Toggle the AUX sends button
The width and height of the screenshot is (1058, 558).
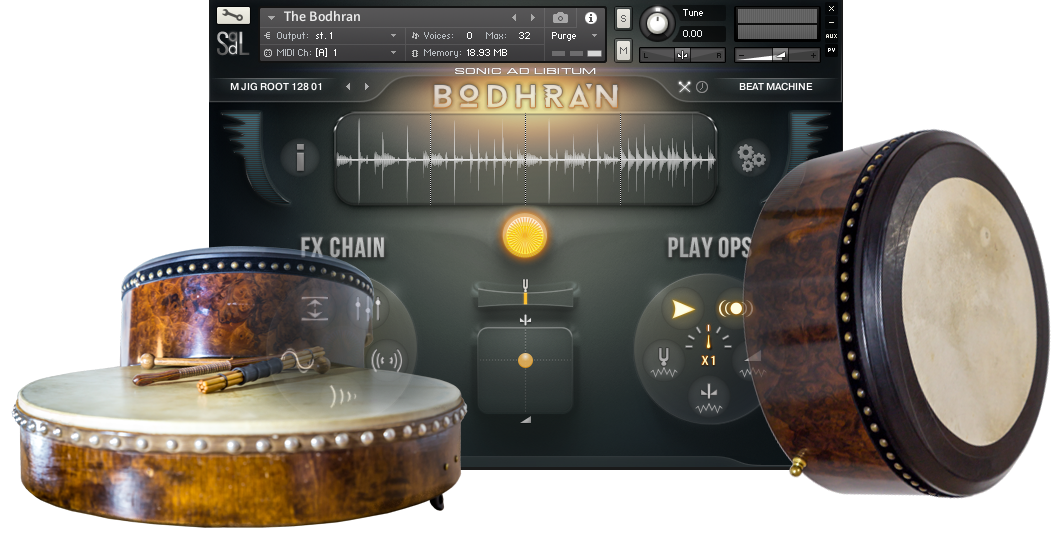[x=831, y=36]
